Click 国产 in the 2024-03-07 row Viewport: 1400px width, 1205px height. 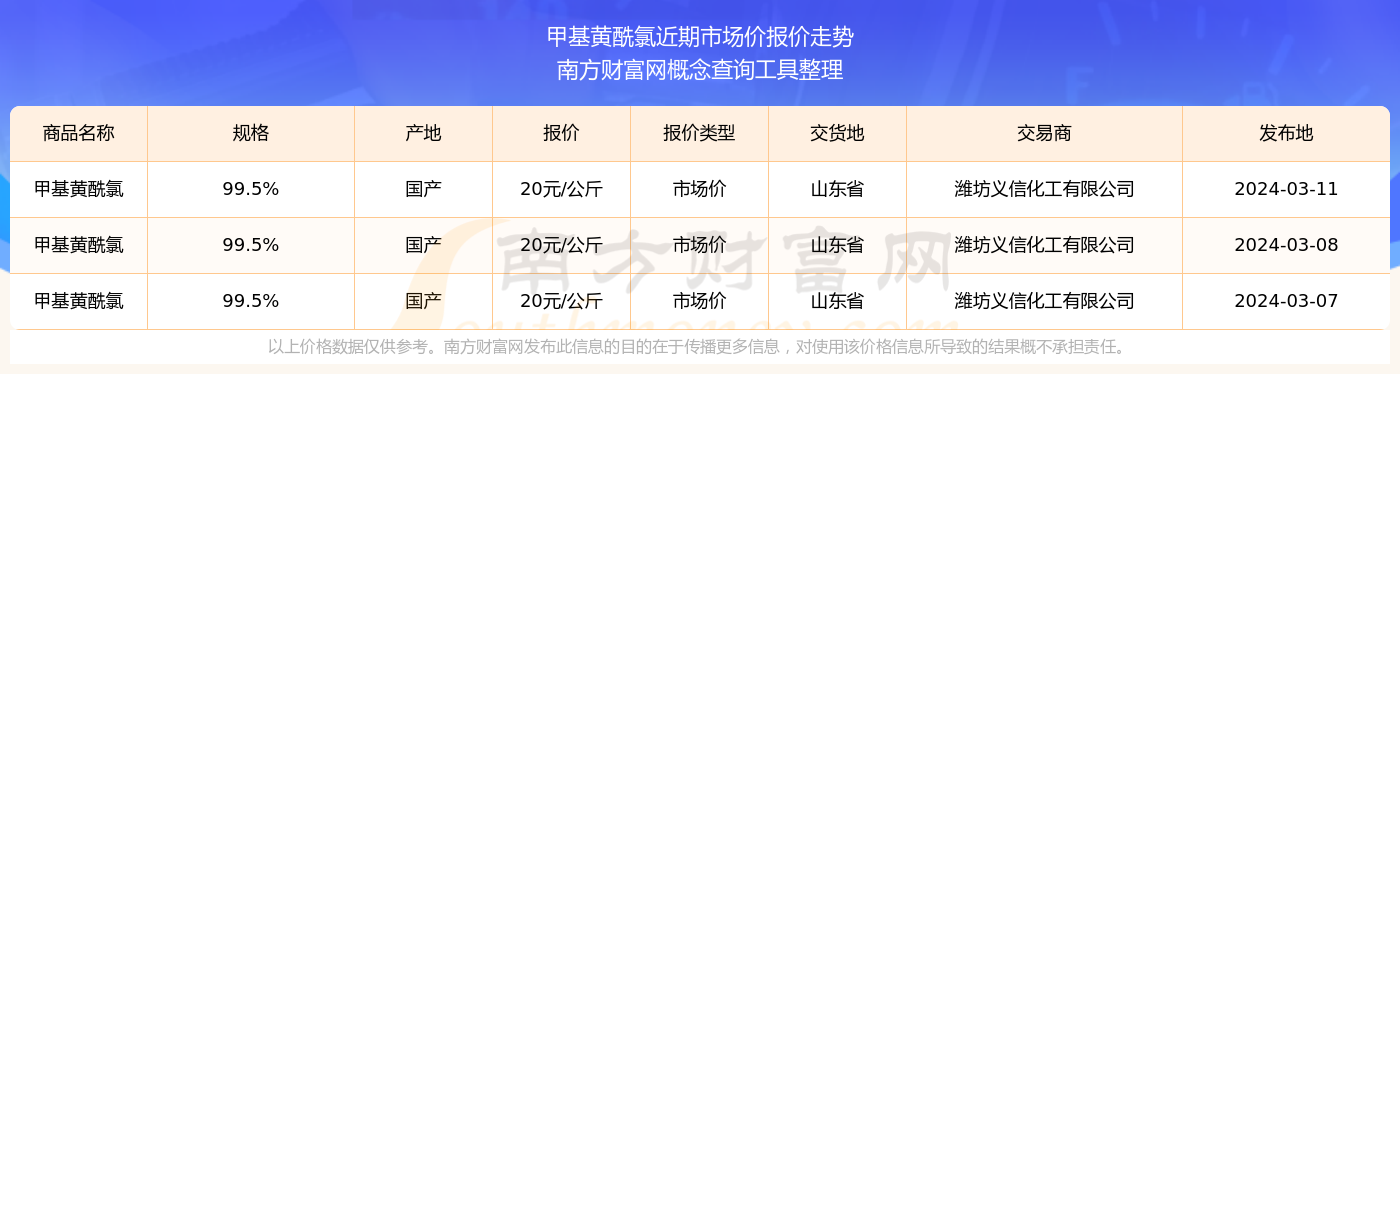point(424,301)
